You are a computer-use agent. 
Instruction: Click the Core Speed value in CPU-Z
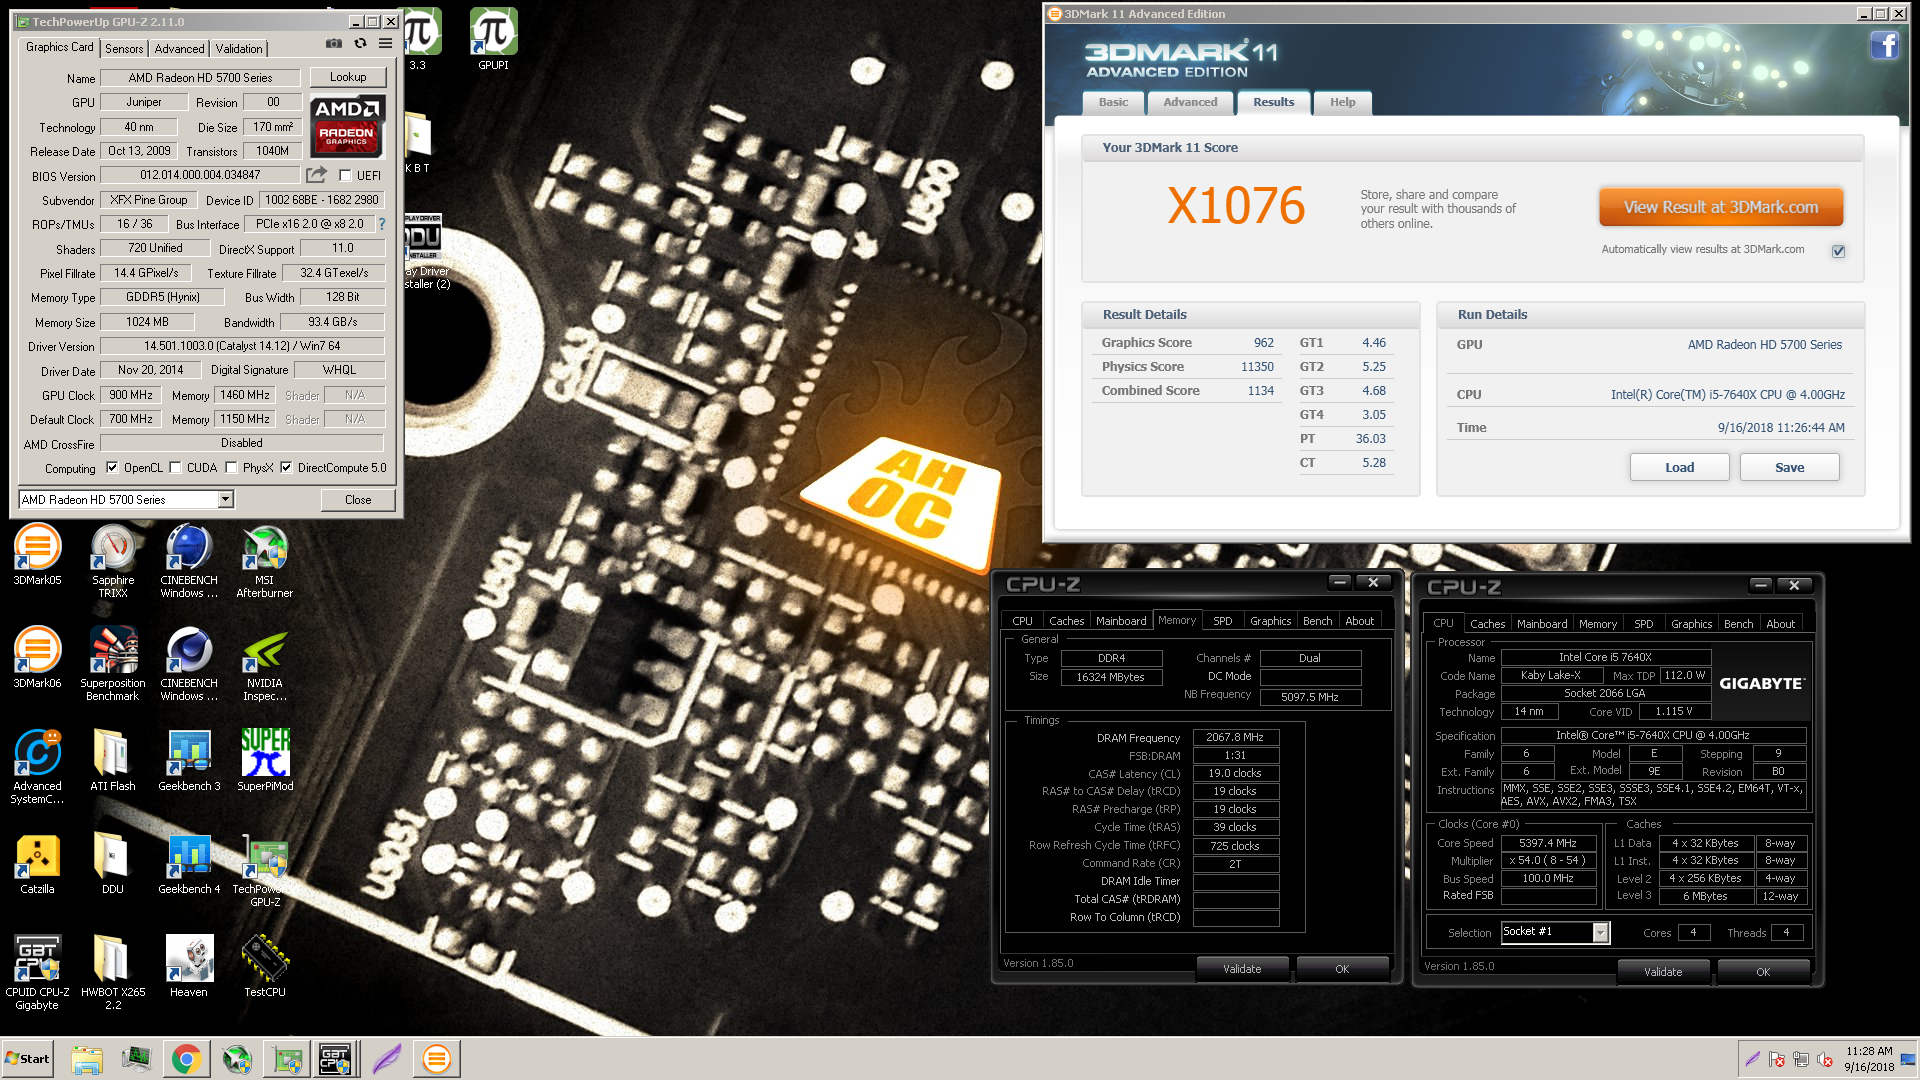1547,843
